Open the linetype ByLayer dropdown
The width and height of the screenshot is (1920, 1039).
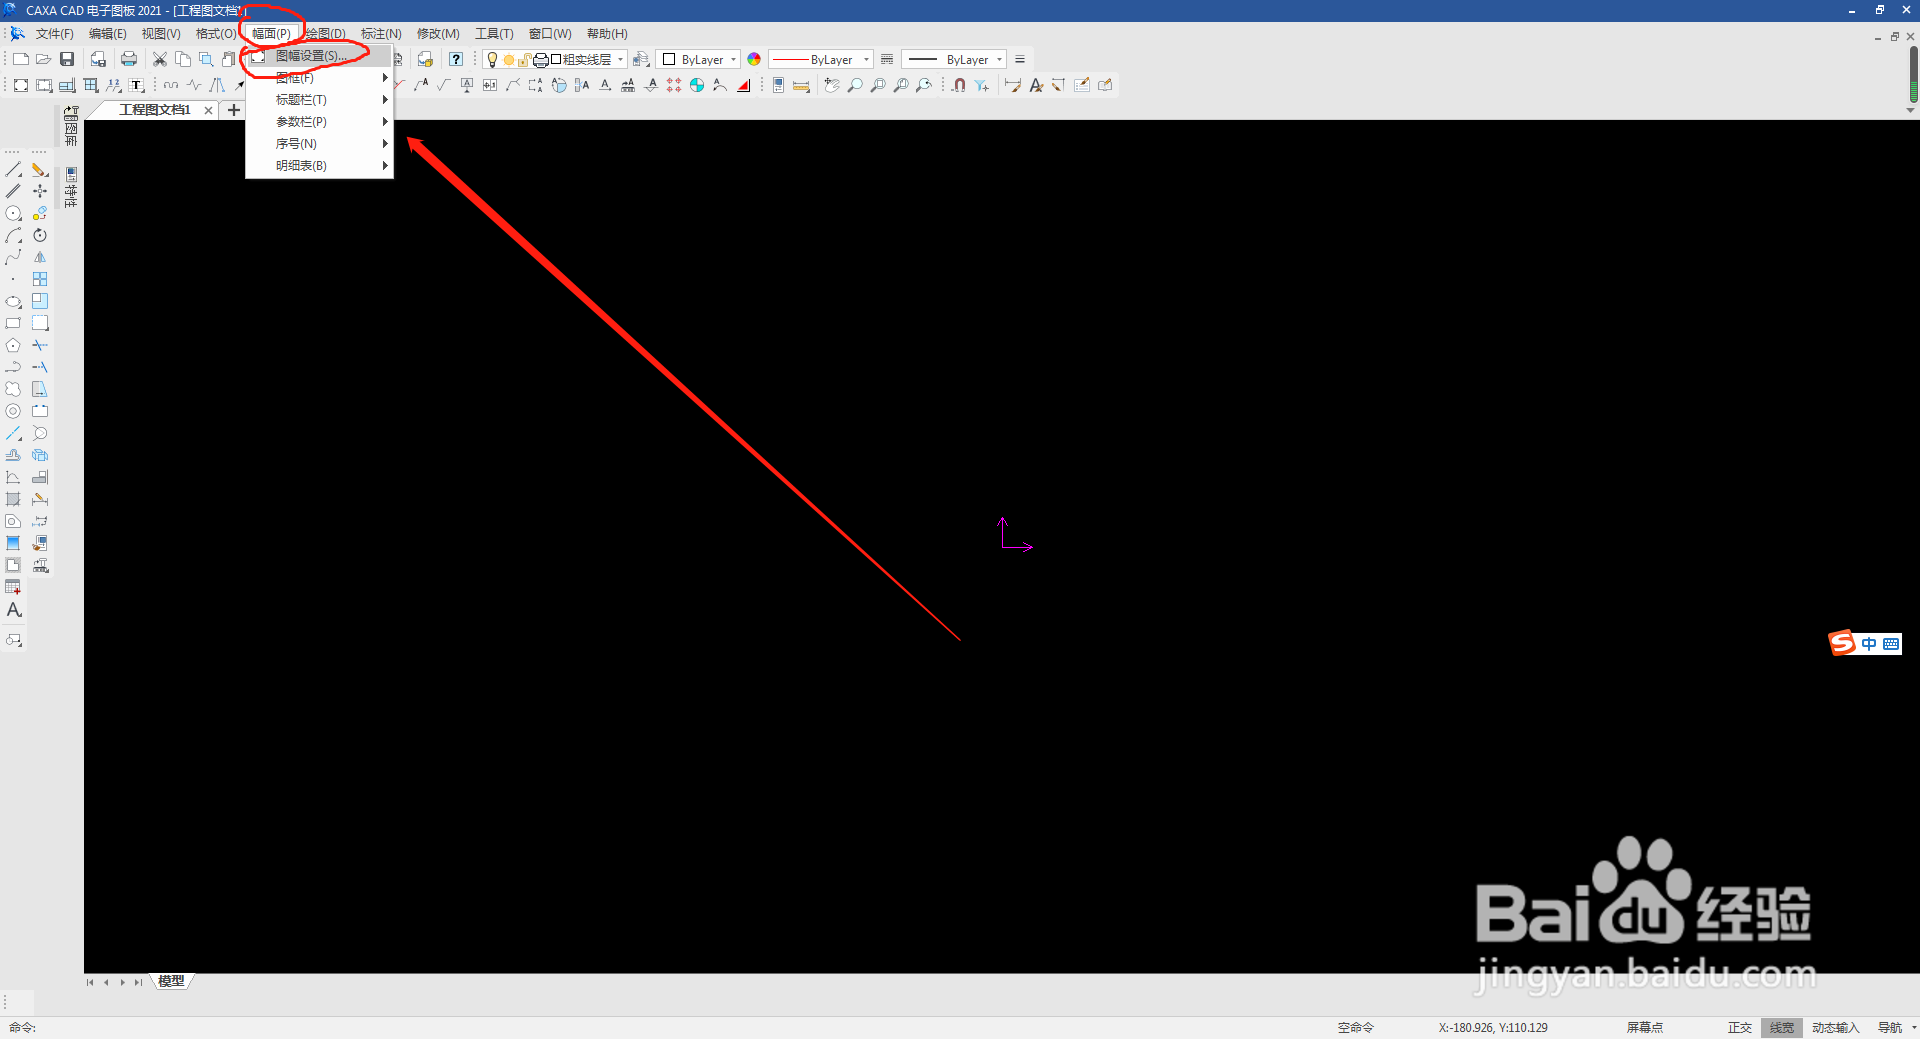pos(866,60)
